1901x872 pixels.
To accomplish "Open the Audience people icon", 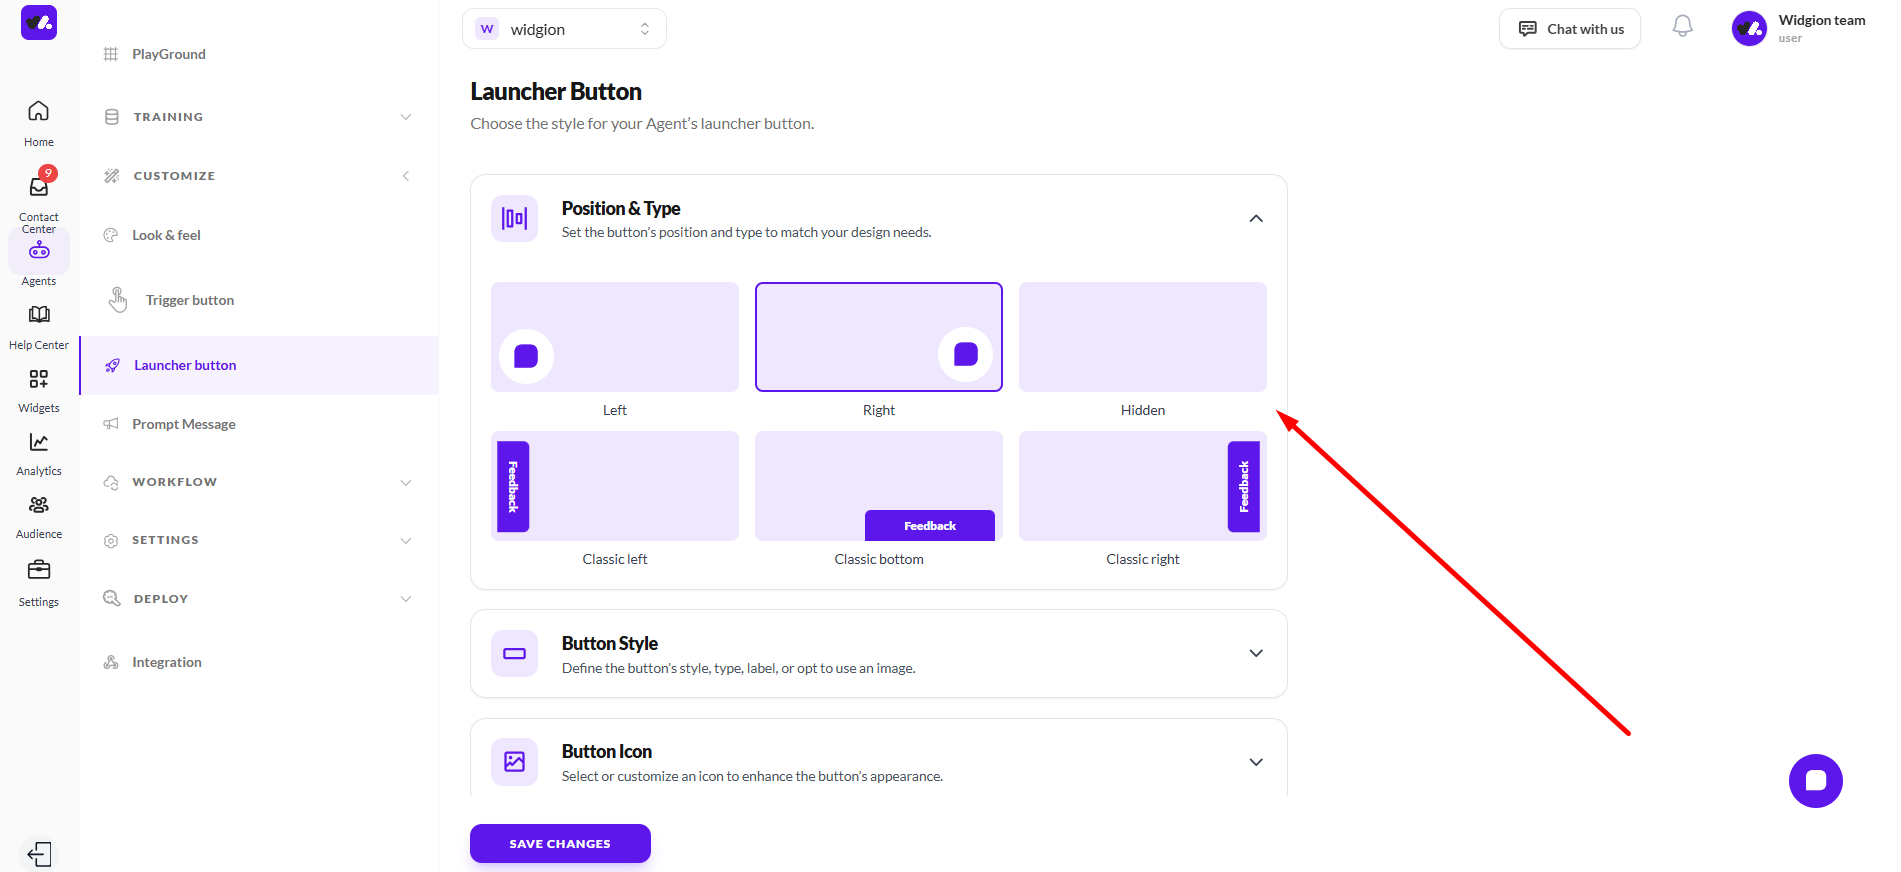I will (x=39, y=506).
